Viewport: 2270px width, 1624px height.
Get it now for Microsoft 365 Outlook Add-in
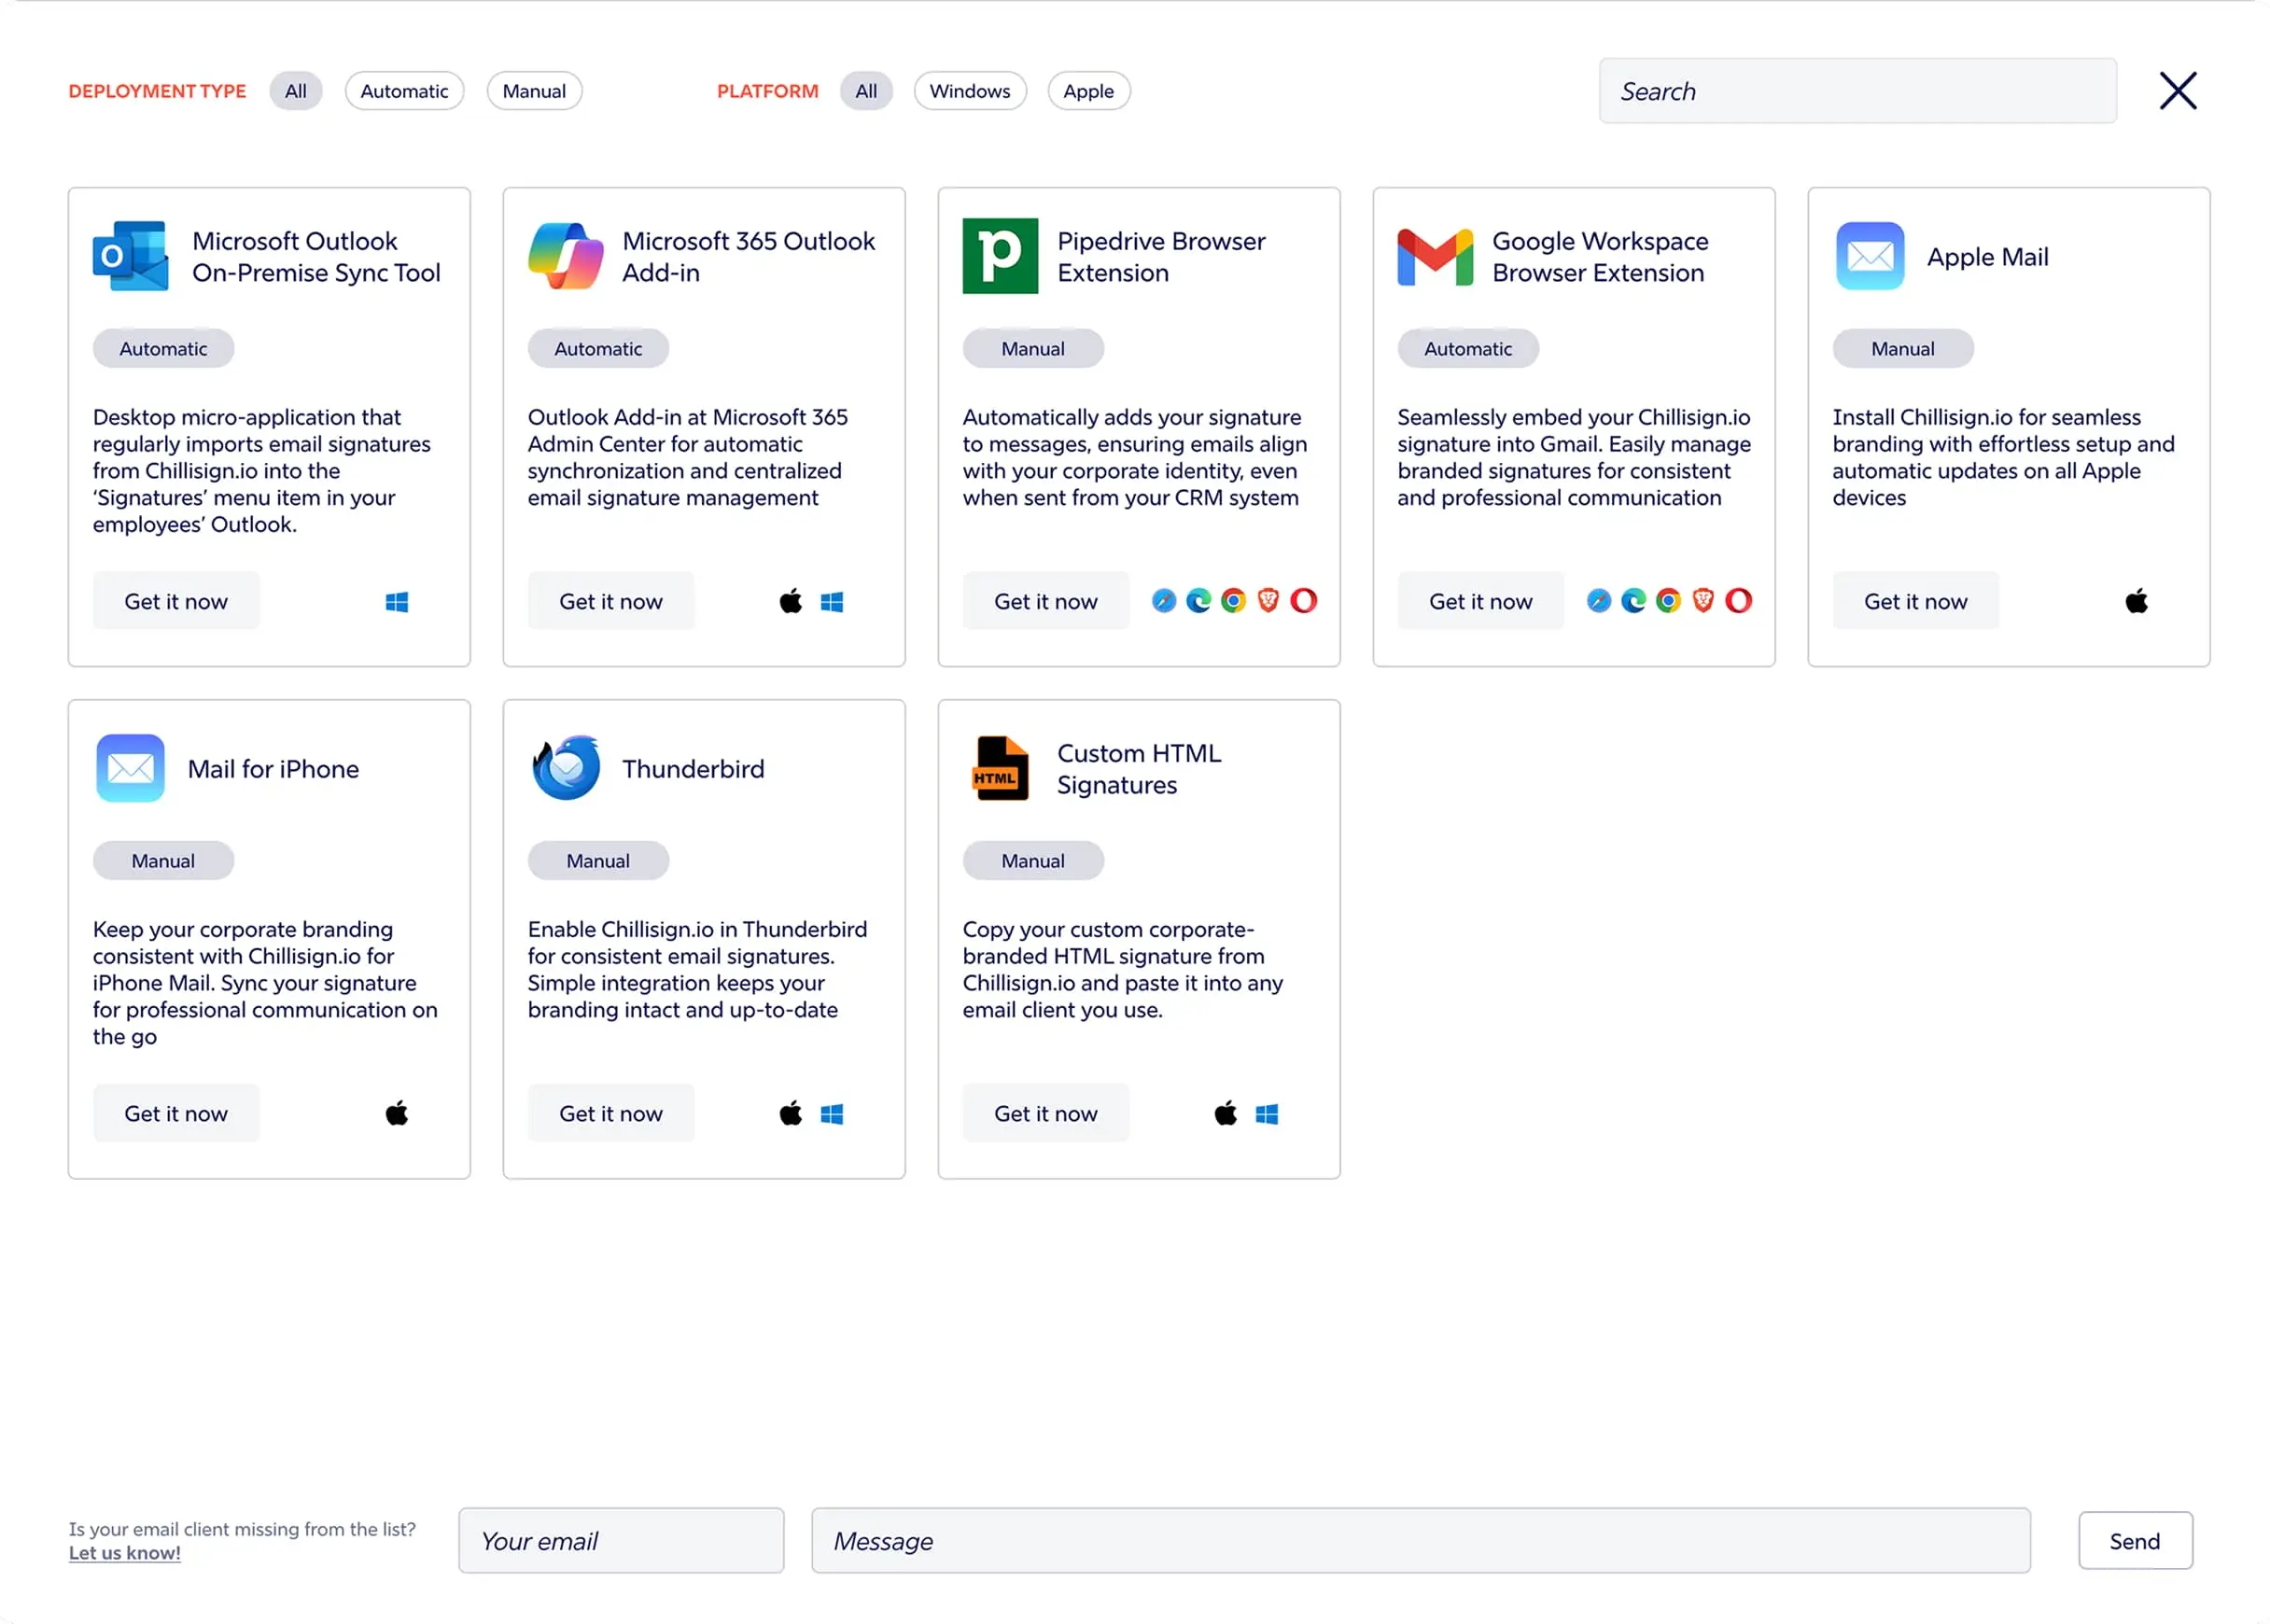611,601
